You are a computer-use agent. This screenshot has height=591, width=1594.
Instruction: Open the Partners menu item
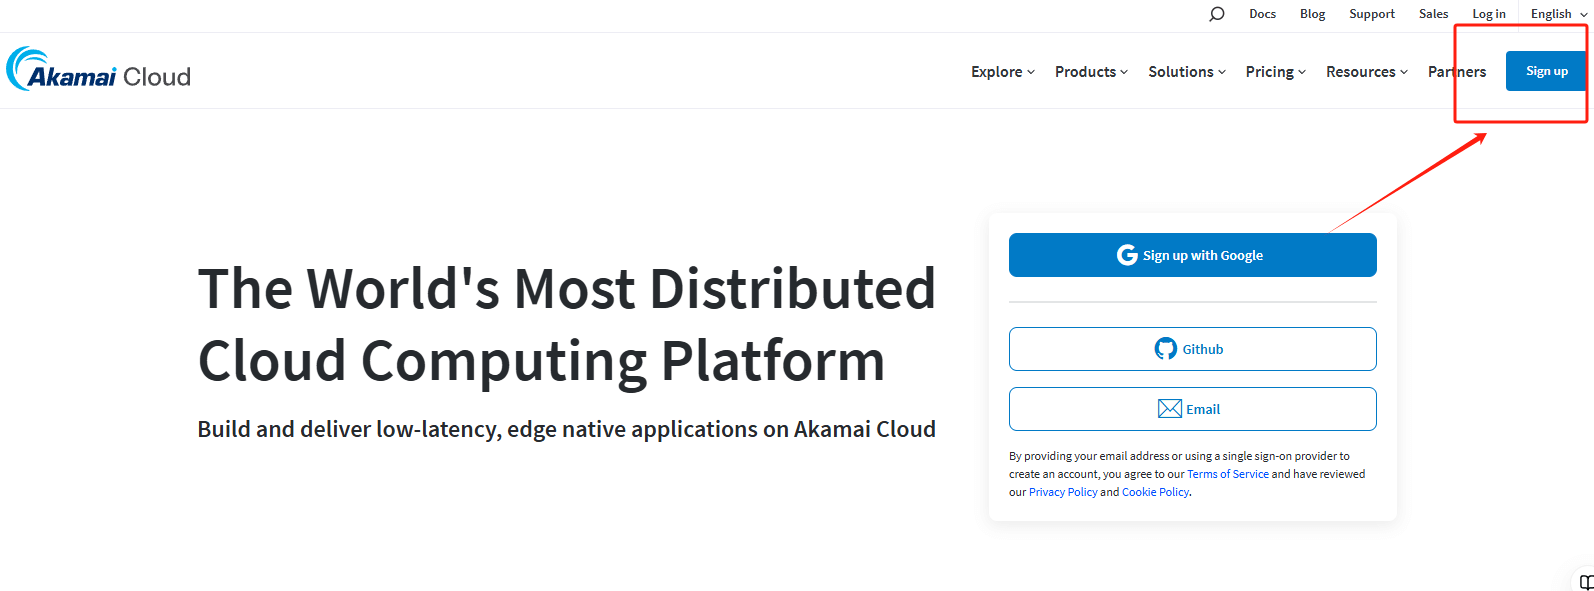tap(1456, 72)
